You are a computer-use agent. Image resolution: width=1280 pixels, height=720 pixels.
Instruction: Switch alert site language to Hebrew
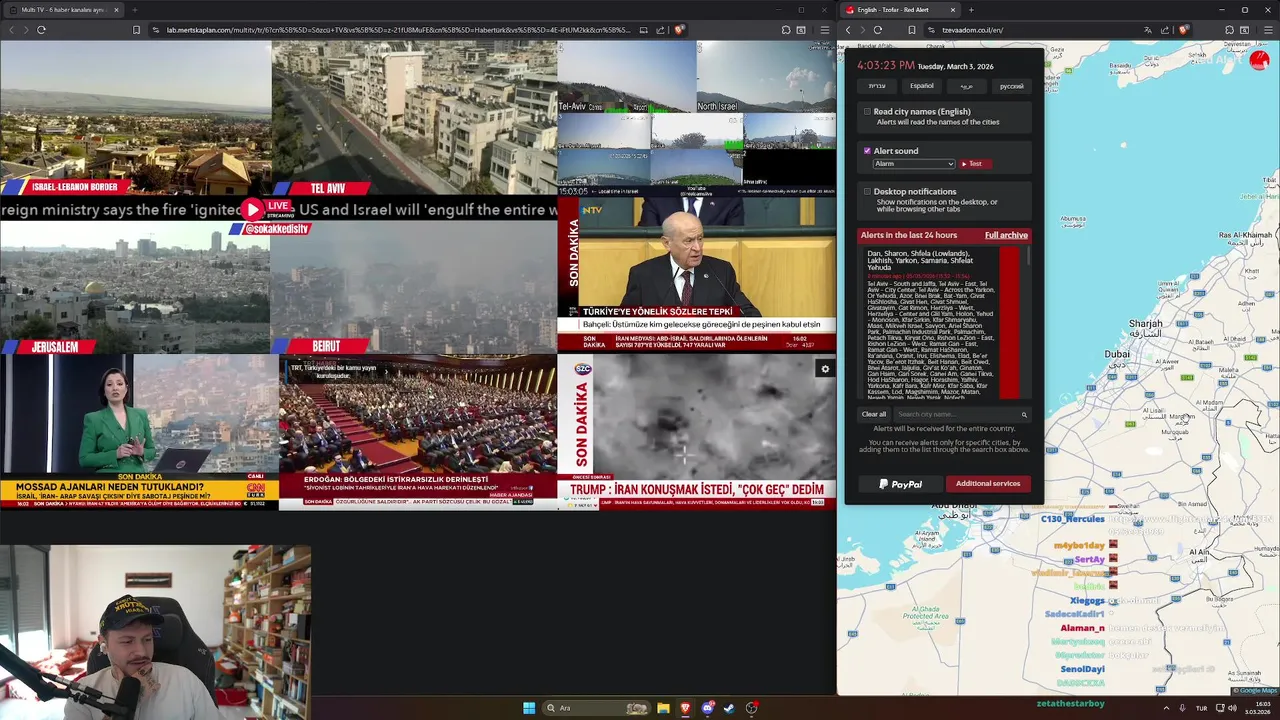[877, 86]
